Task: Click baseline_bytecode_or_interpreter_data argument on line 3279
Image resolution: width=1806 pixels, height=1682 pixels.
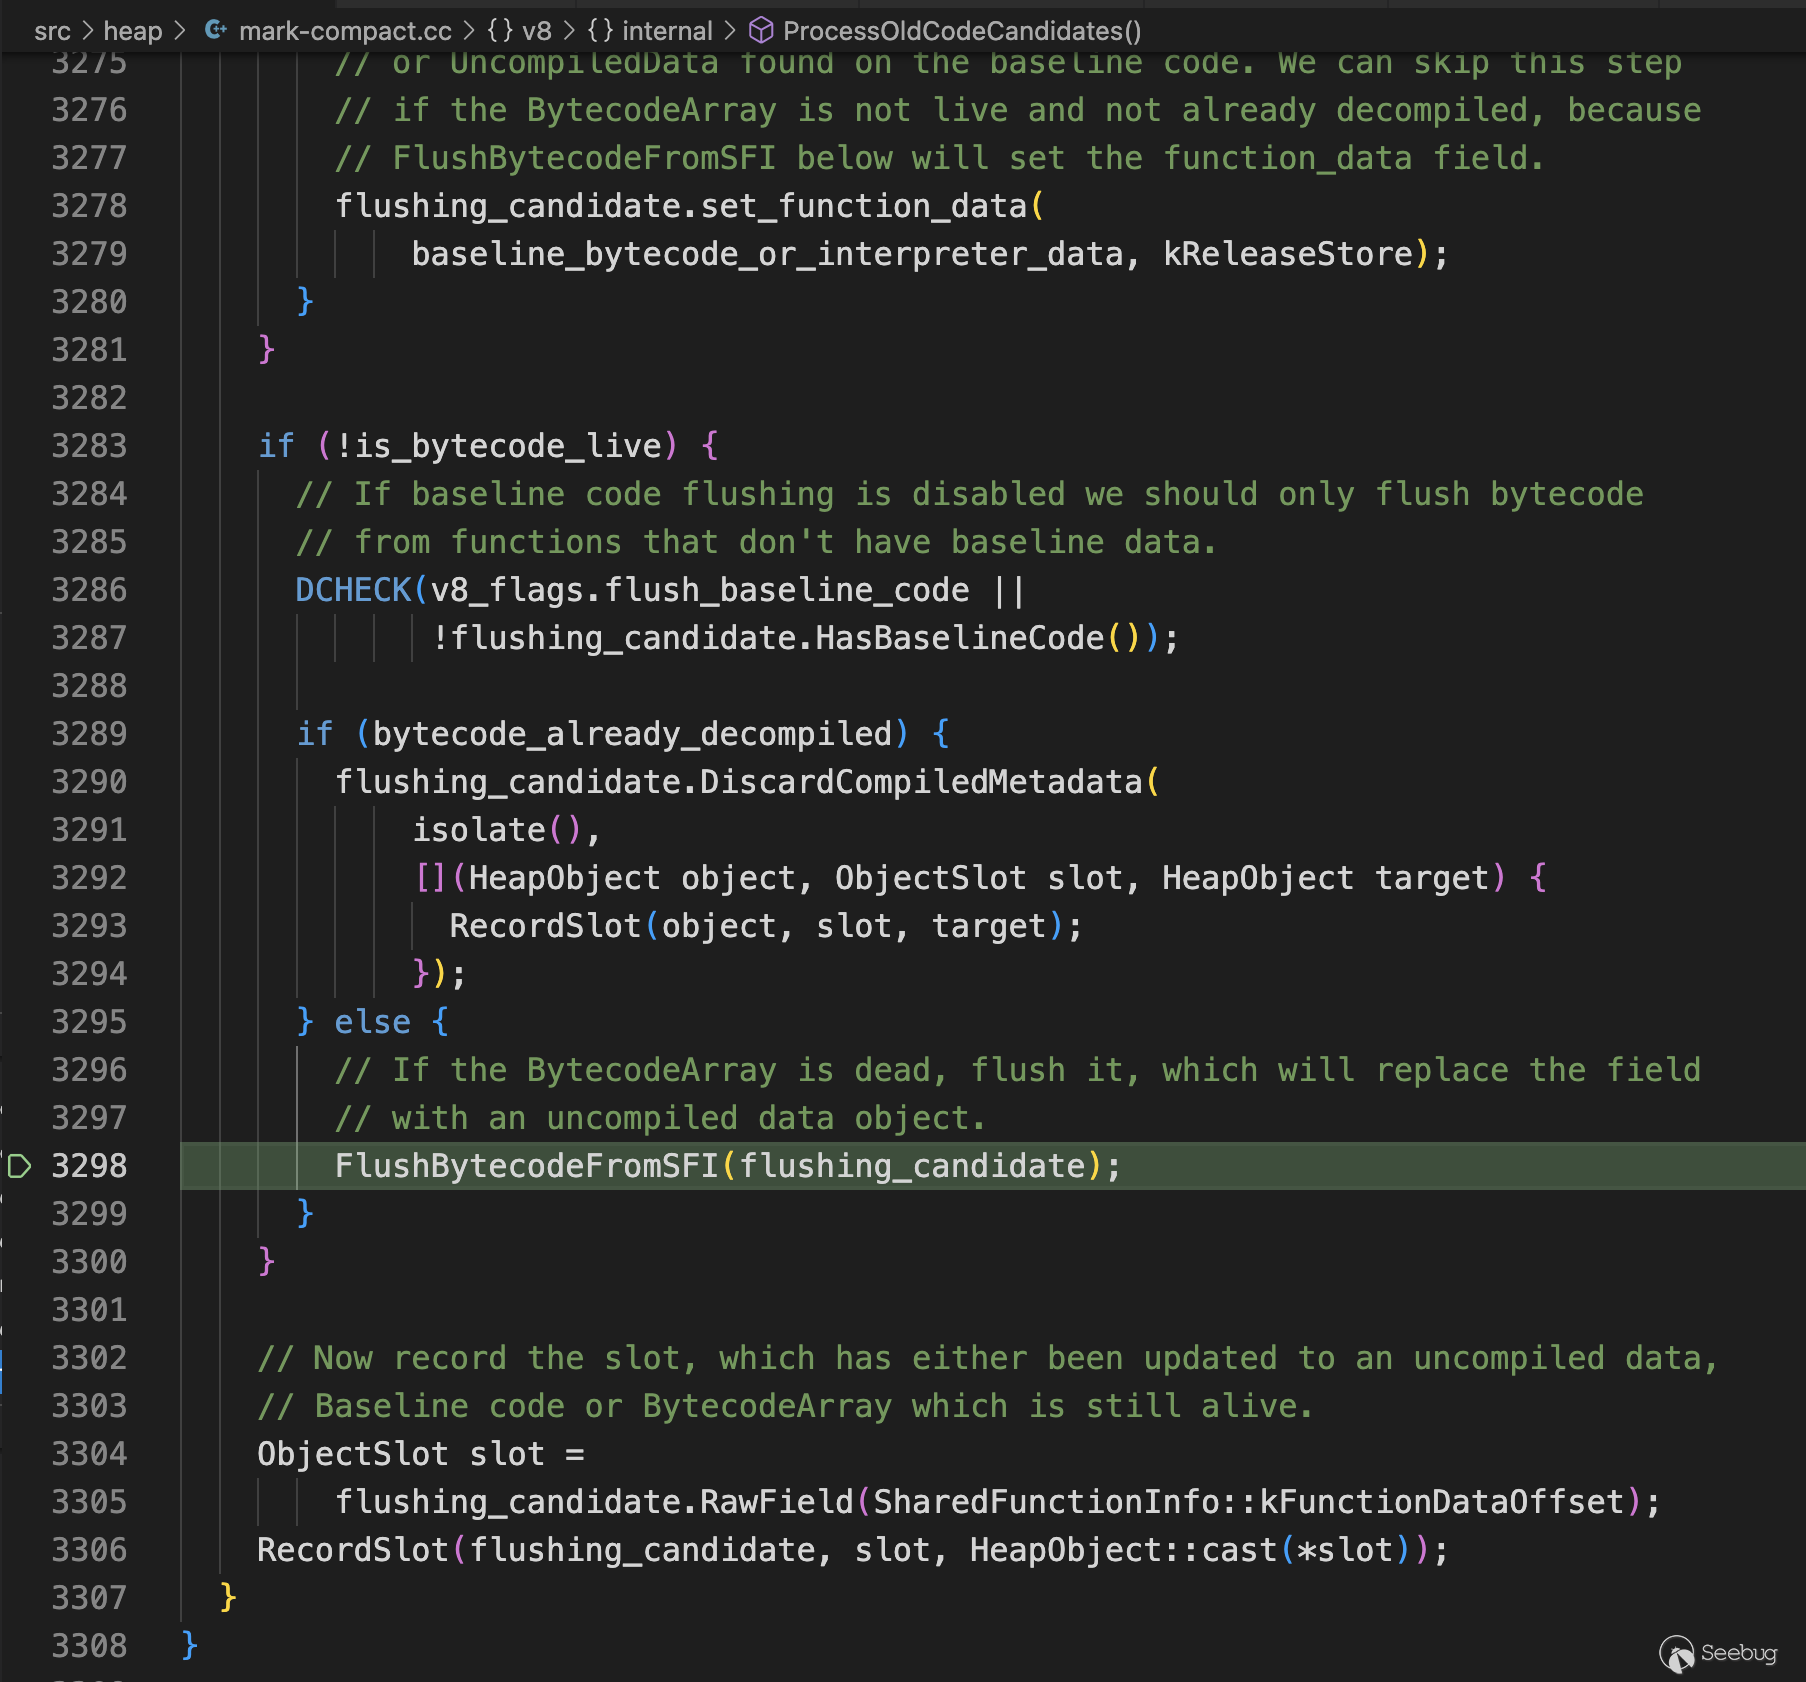Action: point(767,254)
